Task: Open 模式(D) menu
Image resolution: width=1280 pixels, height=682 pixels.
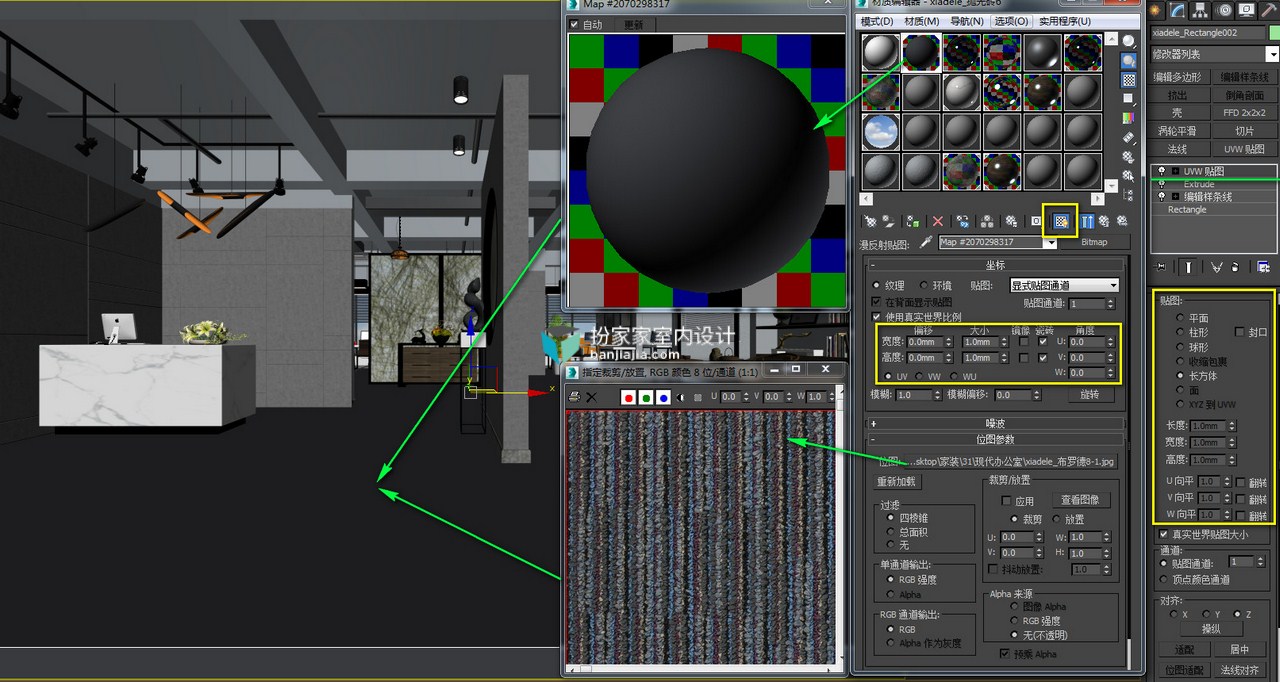Action: click(877, 21)
